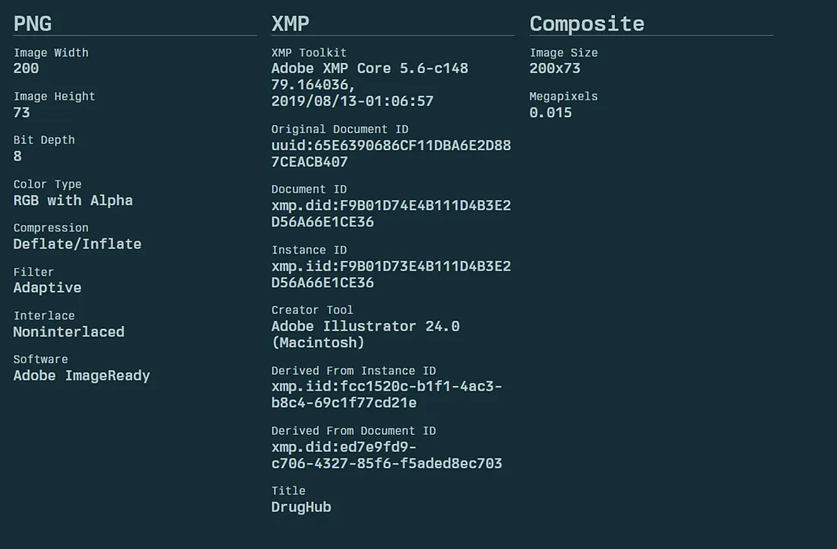Click the Adobe ImageReady software value

81,376
